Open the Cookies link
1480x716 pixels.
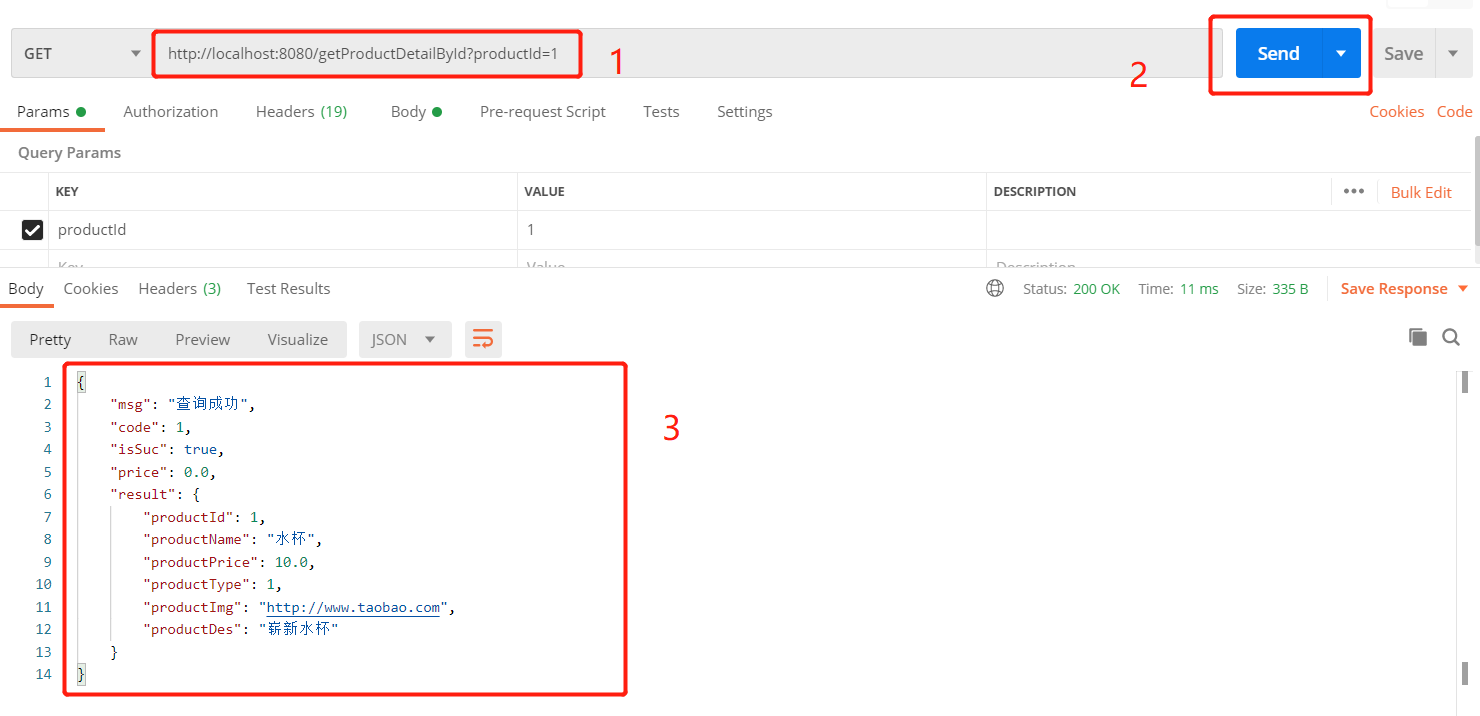point(1396,112)
